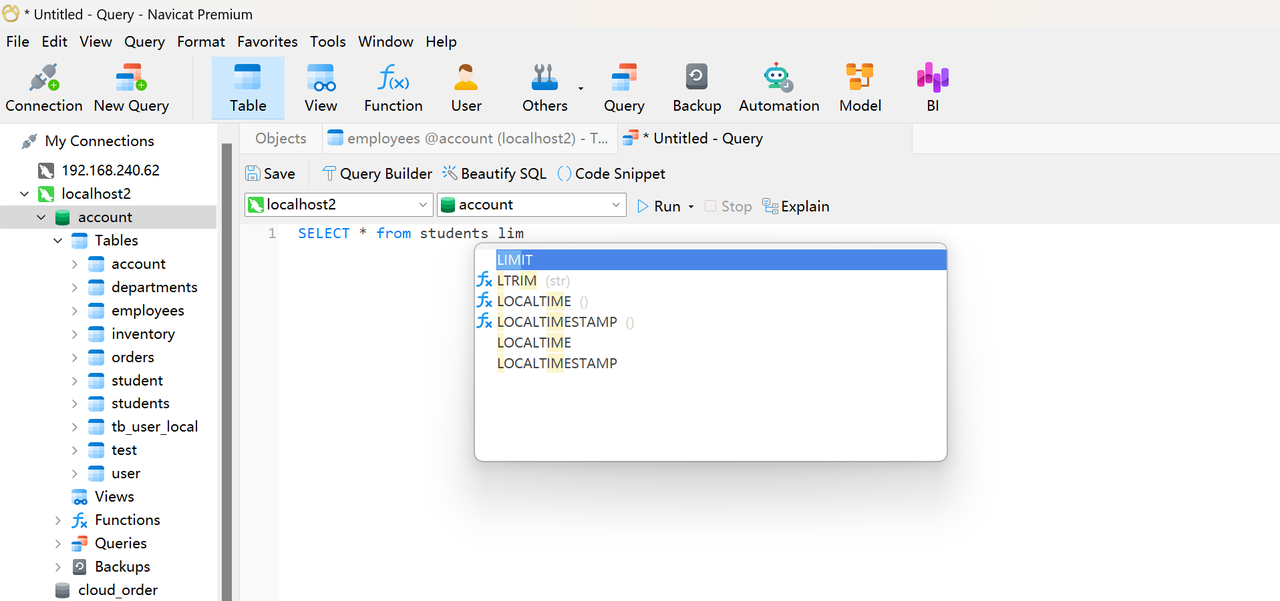
Task: Open the File menu
Action: point(17,41)
